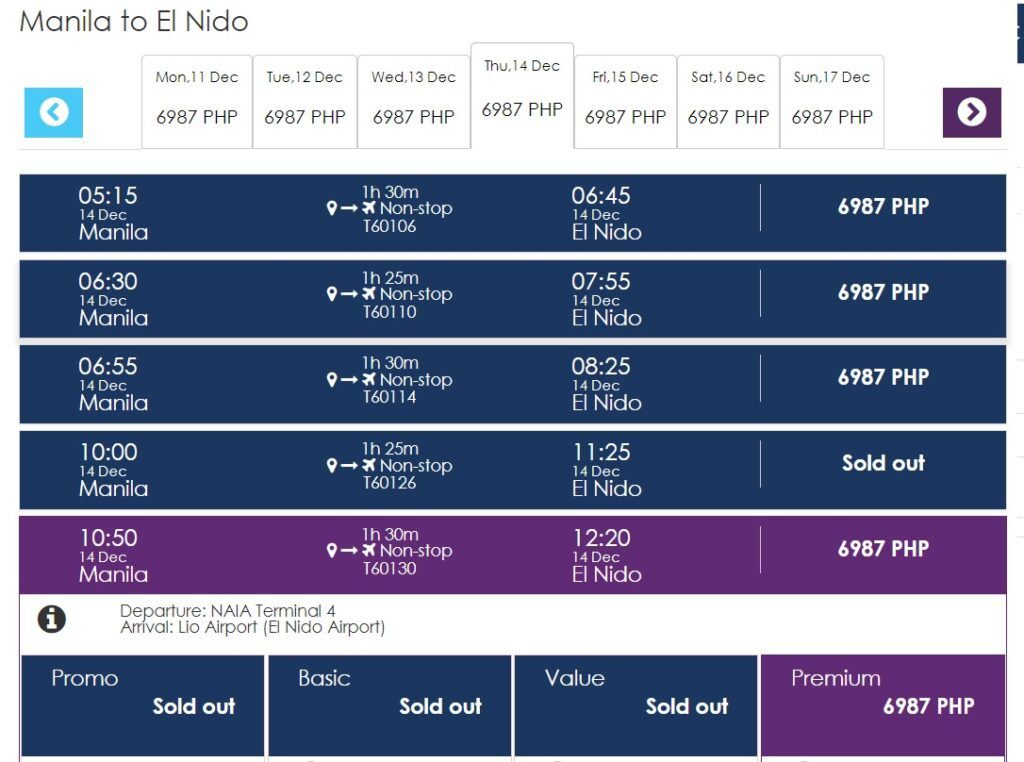Click the next week arrow button
Viewport: 1024px width, 762px height.
971,112
